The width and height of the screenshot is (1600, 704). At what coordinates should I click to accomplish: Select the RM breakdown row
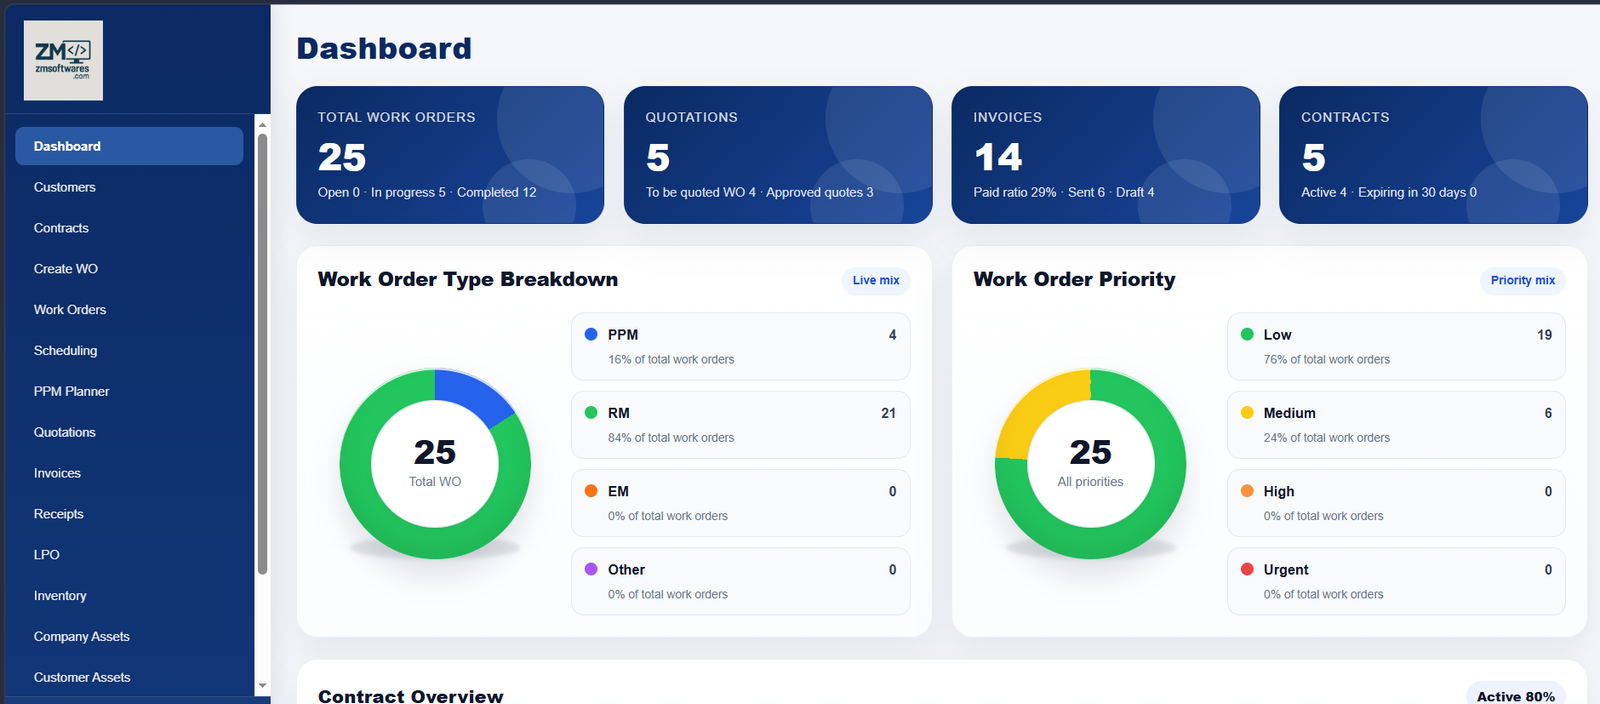pyautogui.click(x=741, y=425)
